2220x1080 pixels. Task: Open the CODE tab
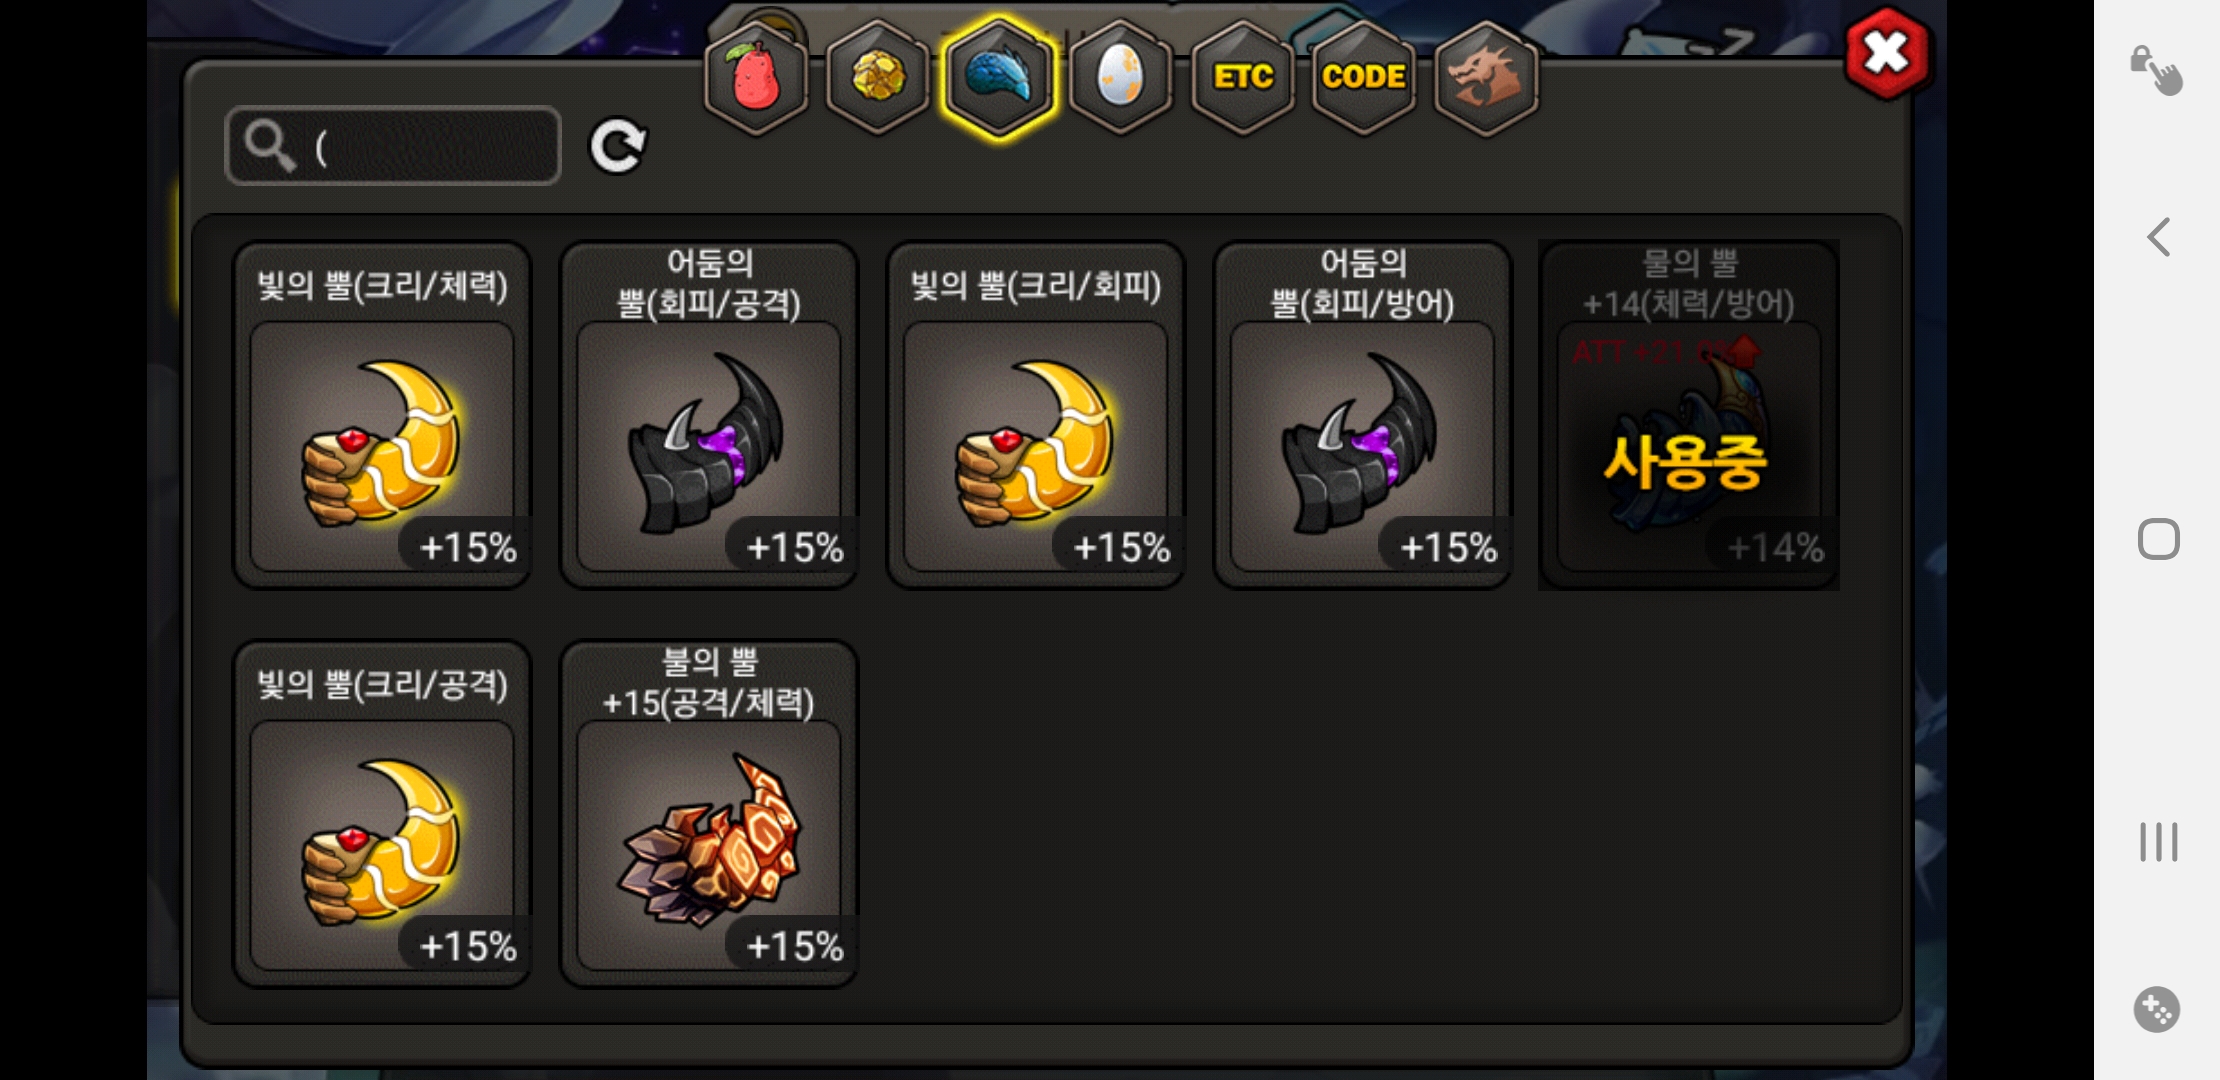click(x=1364, y=77)
